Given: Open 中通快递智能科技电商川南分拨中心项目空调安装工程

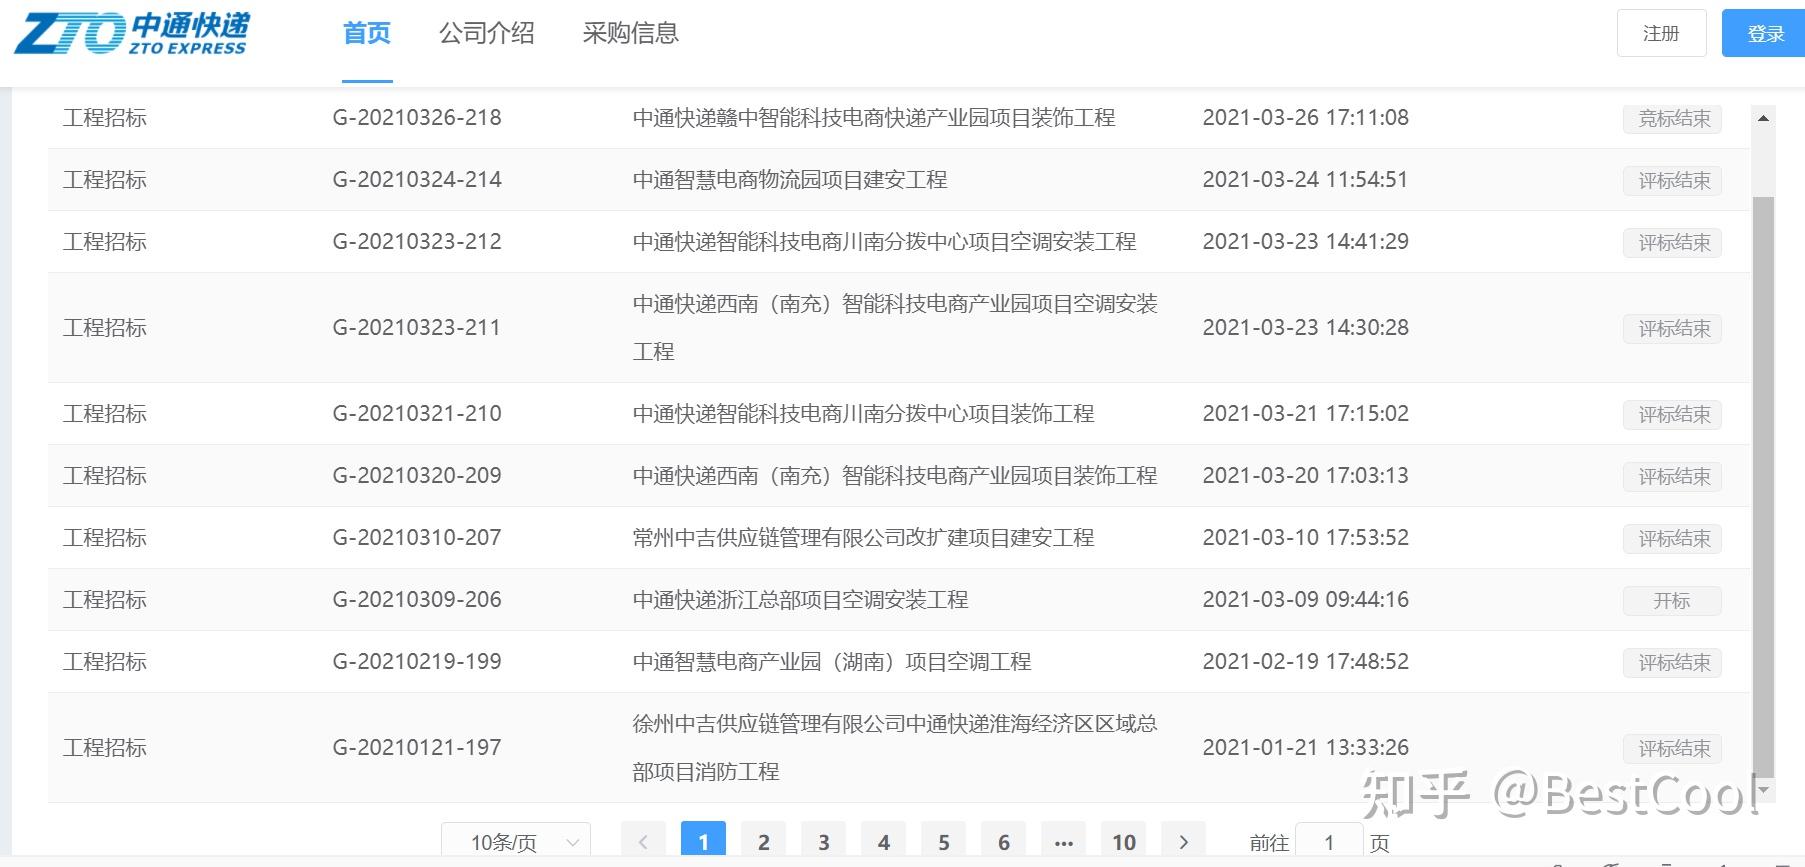Looking at the screenshot, I should [884, 242].
